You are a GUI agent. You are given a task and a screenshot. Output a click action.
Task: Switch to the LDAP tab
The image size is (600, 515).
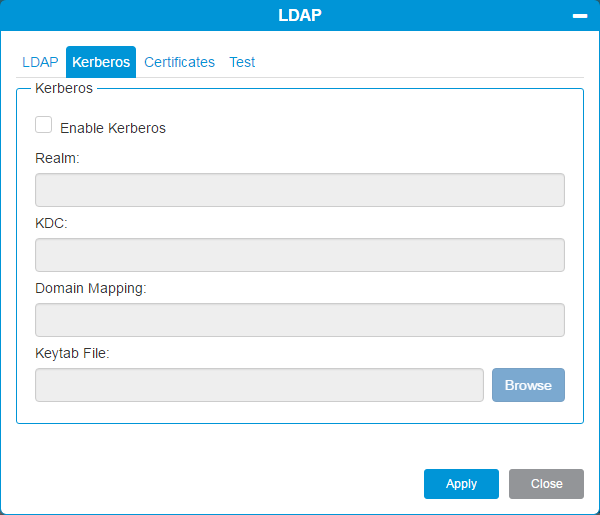point(40,62)
